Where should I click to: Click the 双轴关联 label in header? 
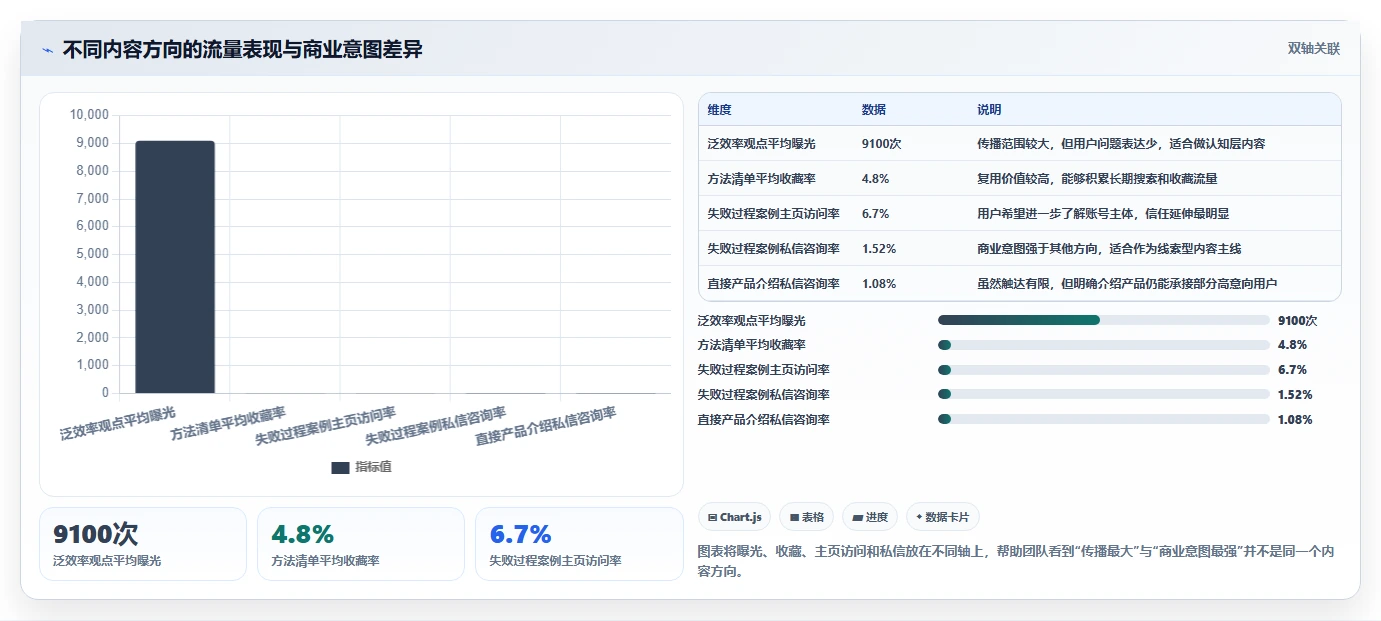tap(1314, 49)
